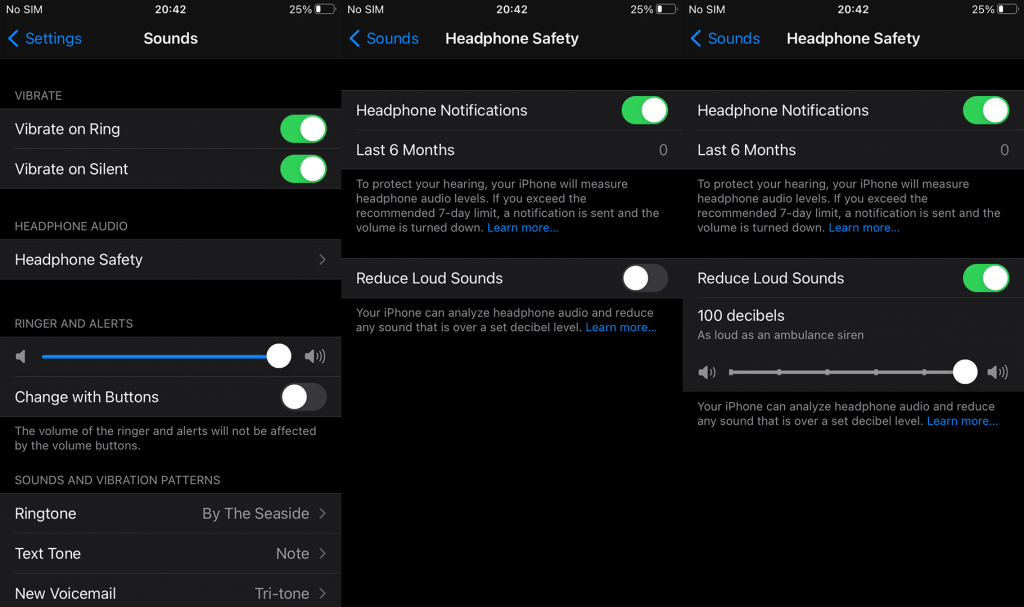1024x607 pixels.
Task: Click low volume speaker icon under Ringer and Alerts
Action: click(x=21, y=356)
